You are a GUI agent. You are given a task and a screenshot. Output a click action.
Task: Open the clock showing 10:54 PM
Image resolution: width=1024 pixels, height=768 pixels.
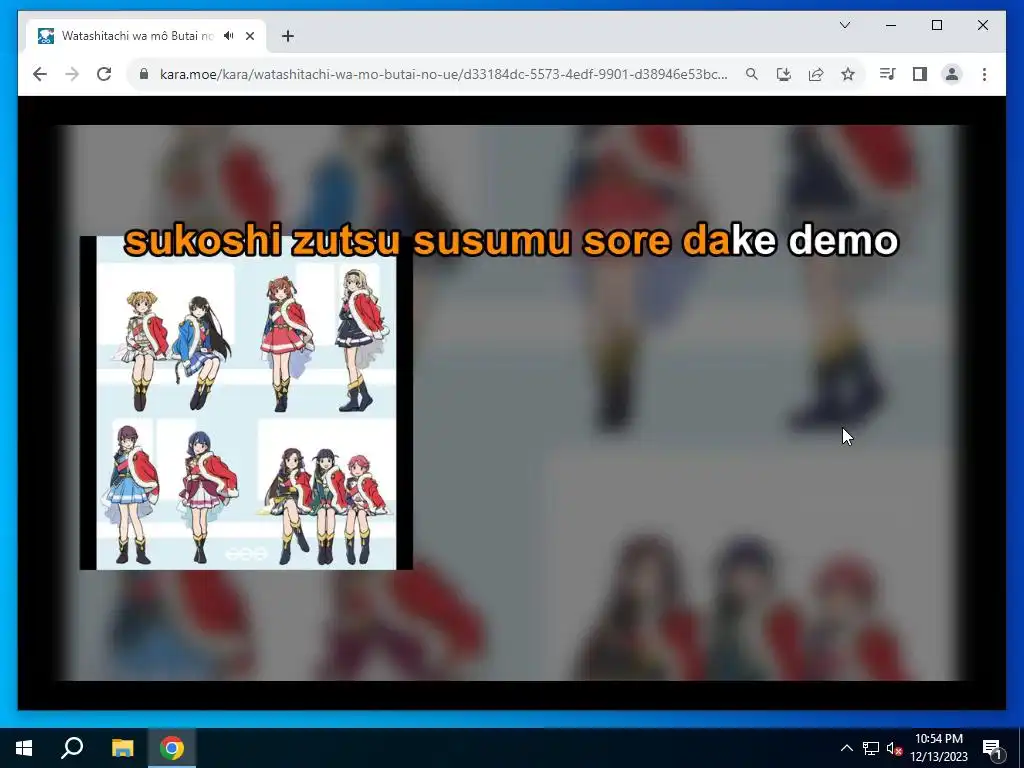tap(938, 748)
